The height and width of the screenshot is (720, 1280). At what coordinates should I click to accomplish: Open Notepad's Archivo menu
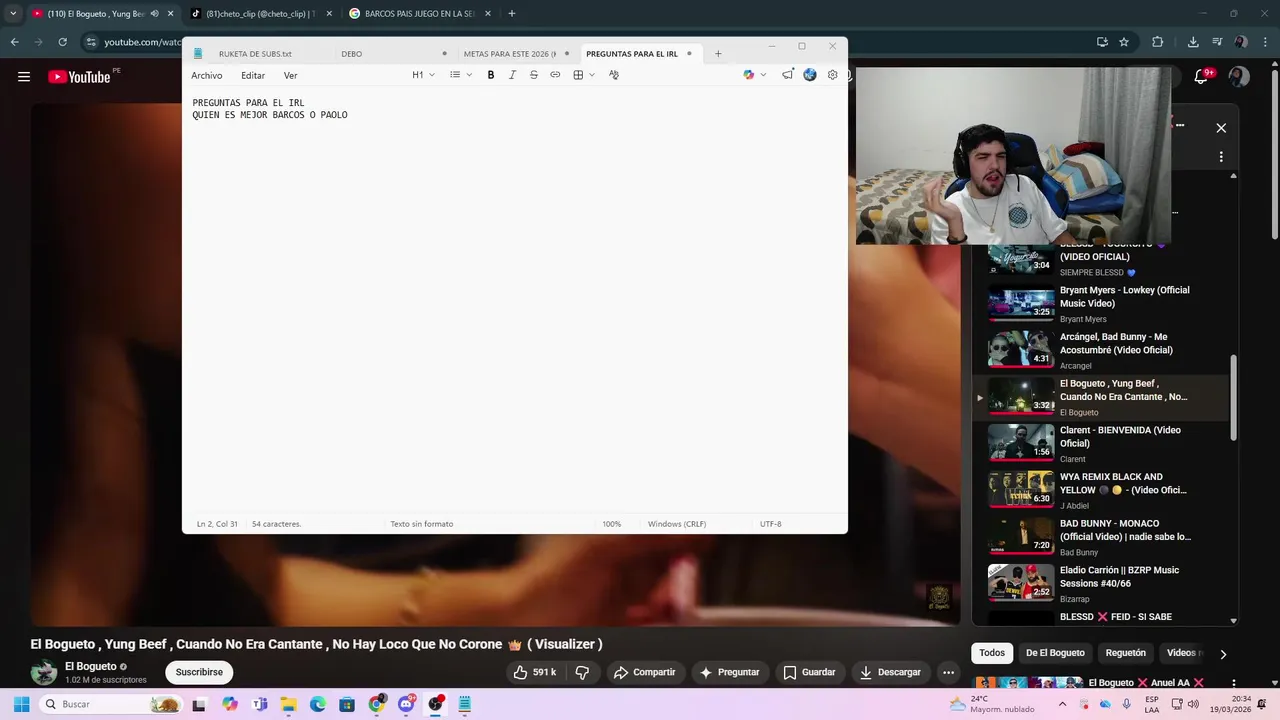tap(207, 75)
